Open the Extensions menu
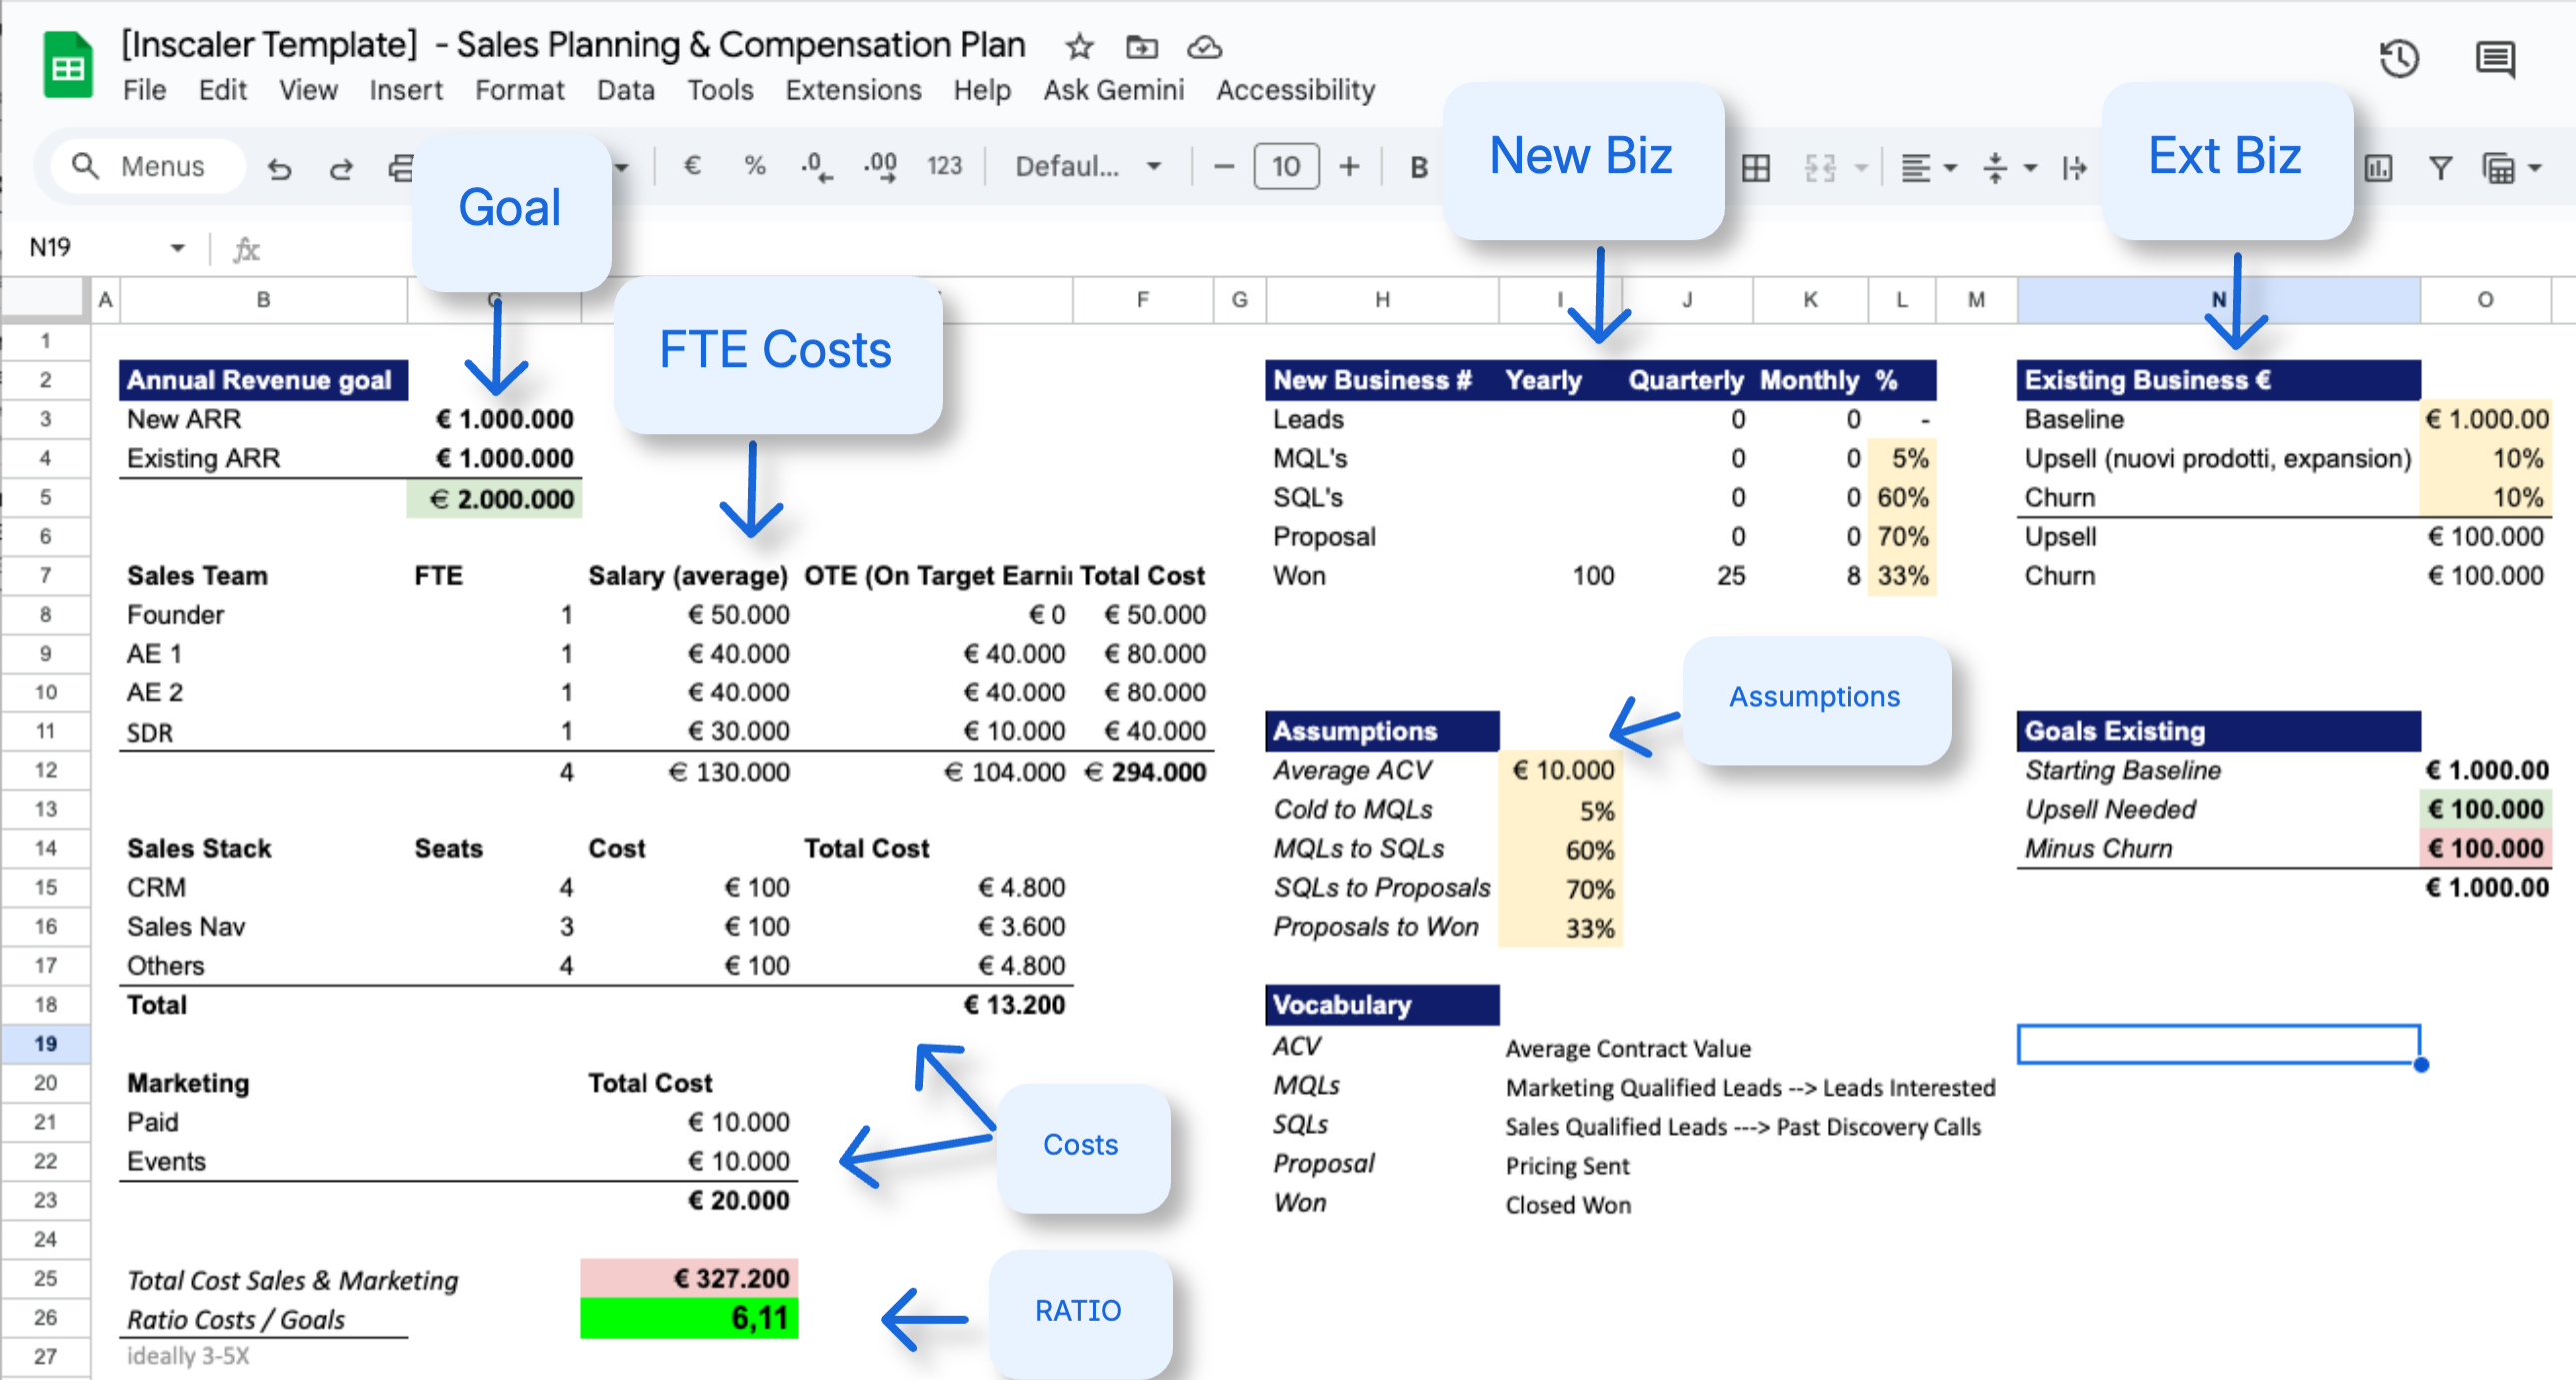Screen dimensions: 2576x1380 pyautogui.click(x=853, y=90)
